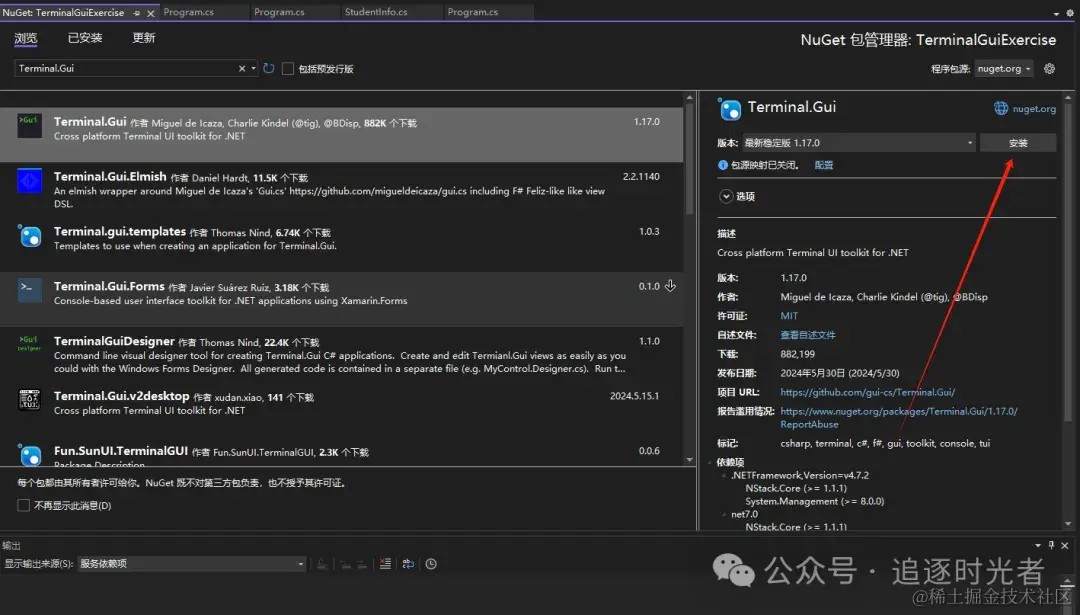Image resolution: width=1080 pixels, height=615 pixels.
Task: Open the second Program.cs document tab
Action: pyautogui.click(x=295, y=12)
